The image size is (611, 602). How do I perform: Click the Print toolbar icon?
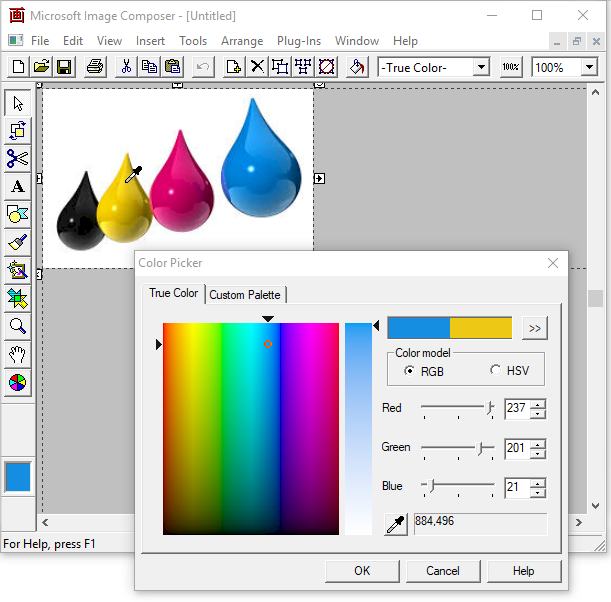click(x=95, y=67)
